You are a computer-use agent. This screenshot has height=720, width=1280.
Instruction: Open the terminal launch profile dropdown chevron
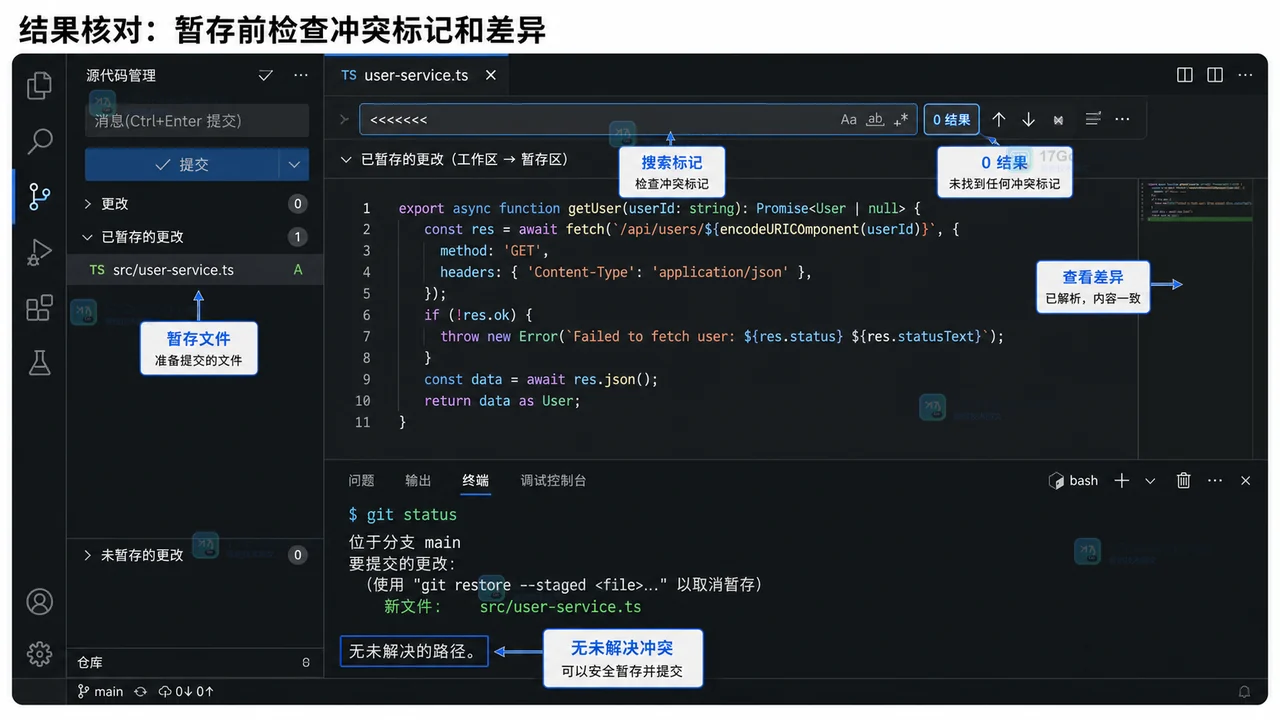(1150, 481)
